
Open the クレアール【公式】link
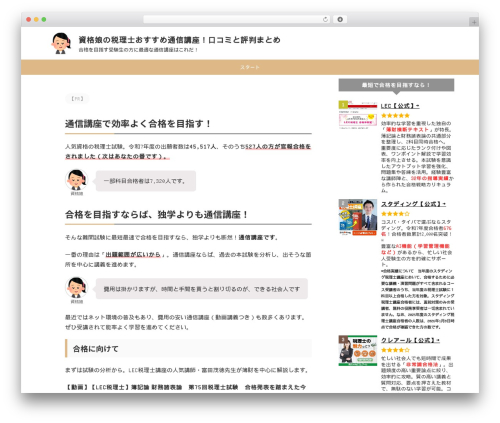pos(410,340)
